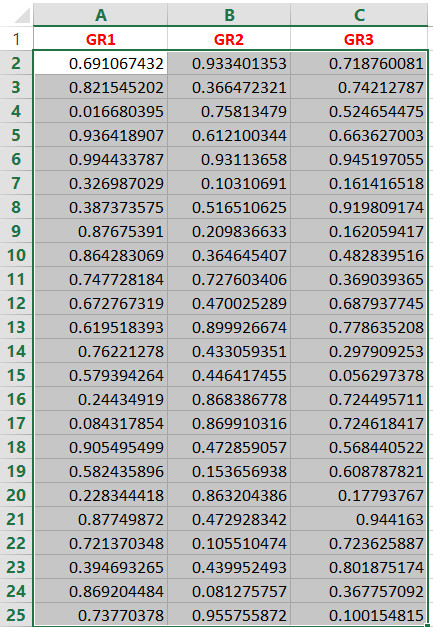Select row 21 header

click(16, 519)
